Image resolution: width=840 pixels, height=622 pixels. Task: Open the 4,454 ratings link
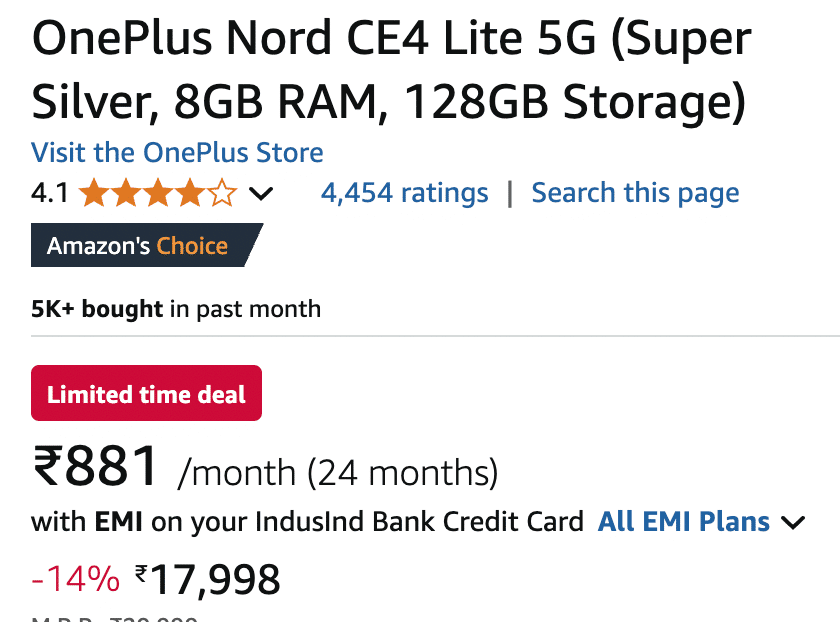404,192
